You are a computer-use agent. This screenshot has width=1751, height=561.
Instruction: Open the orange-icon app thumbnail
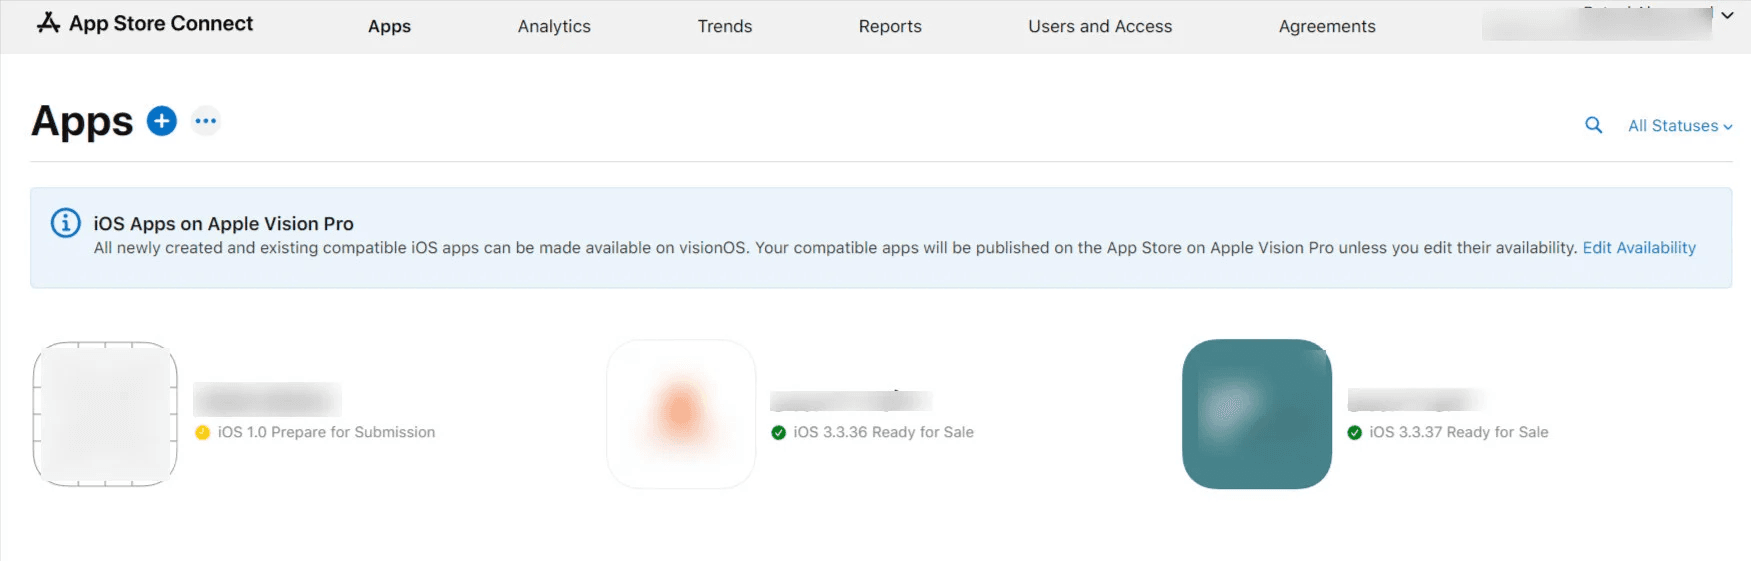tap(681, 414)
